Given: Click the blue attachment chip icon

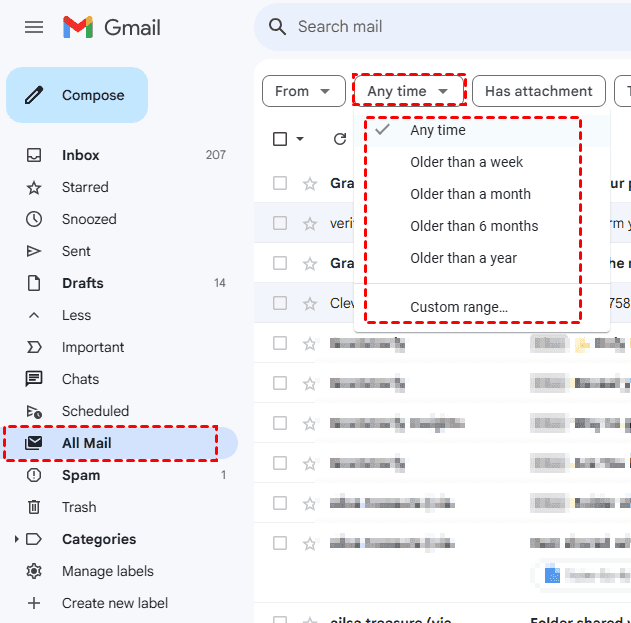Looking at the screenshot, I should click(x=552, y=575).
